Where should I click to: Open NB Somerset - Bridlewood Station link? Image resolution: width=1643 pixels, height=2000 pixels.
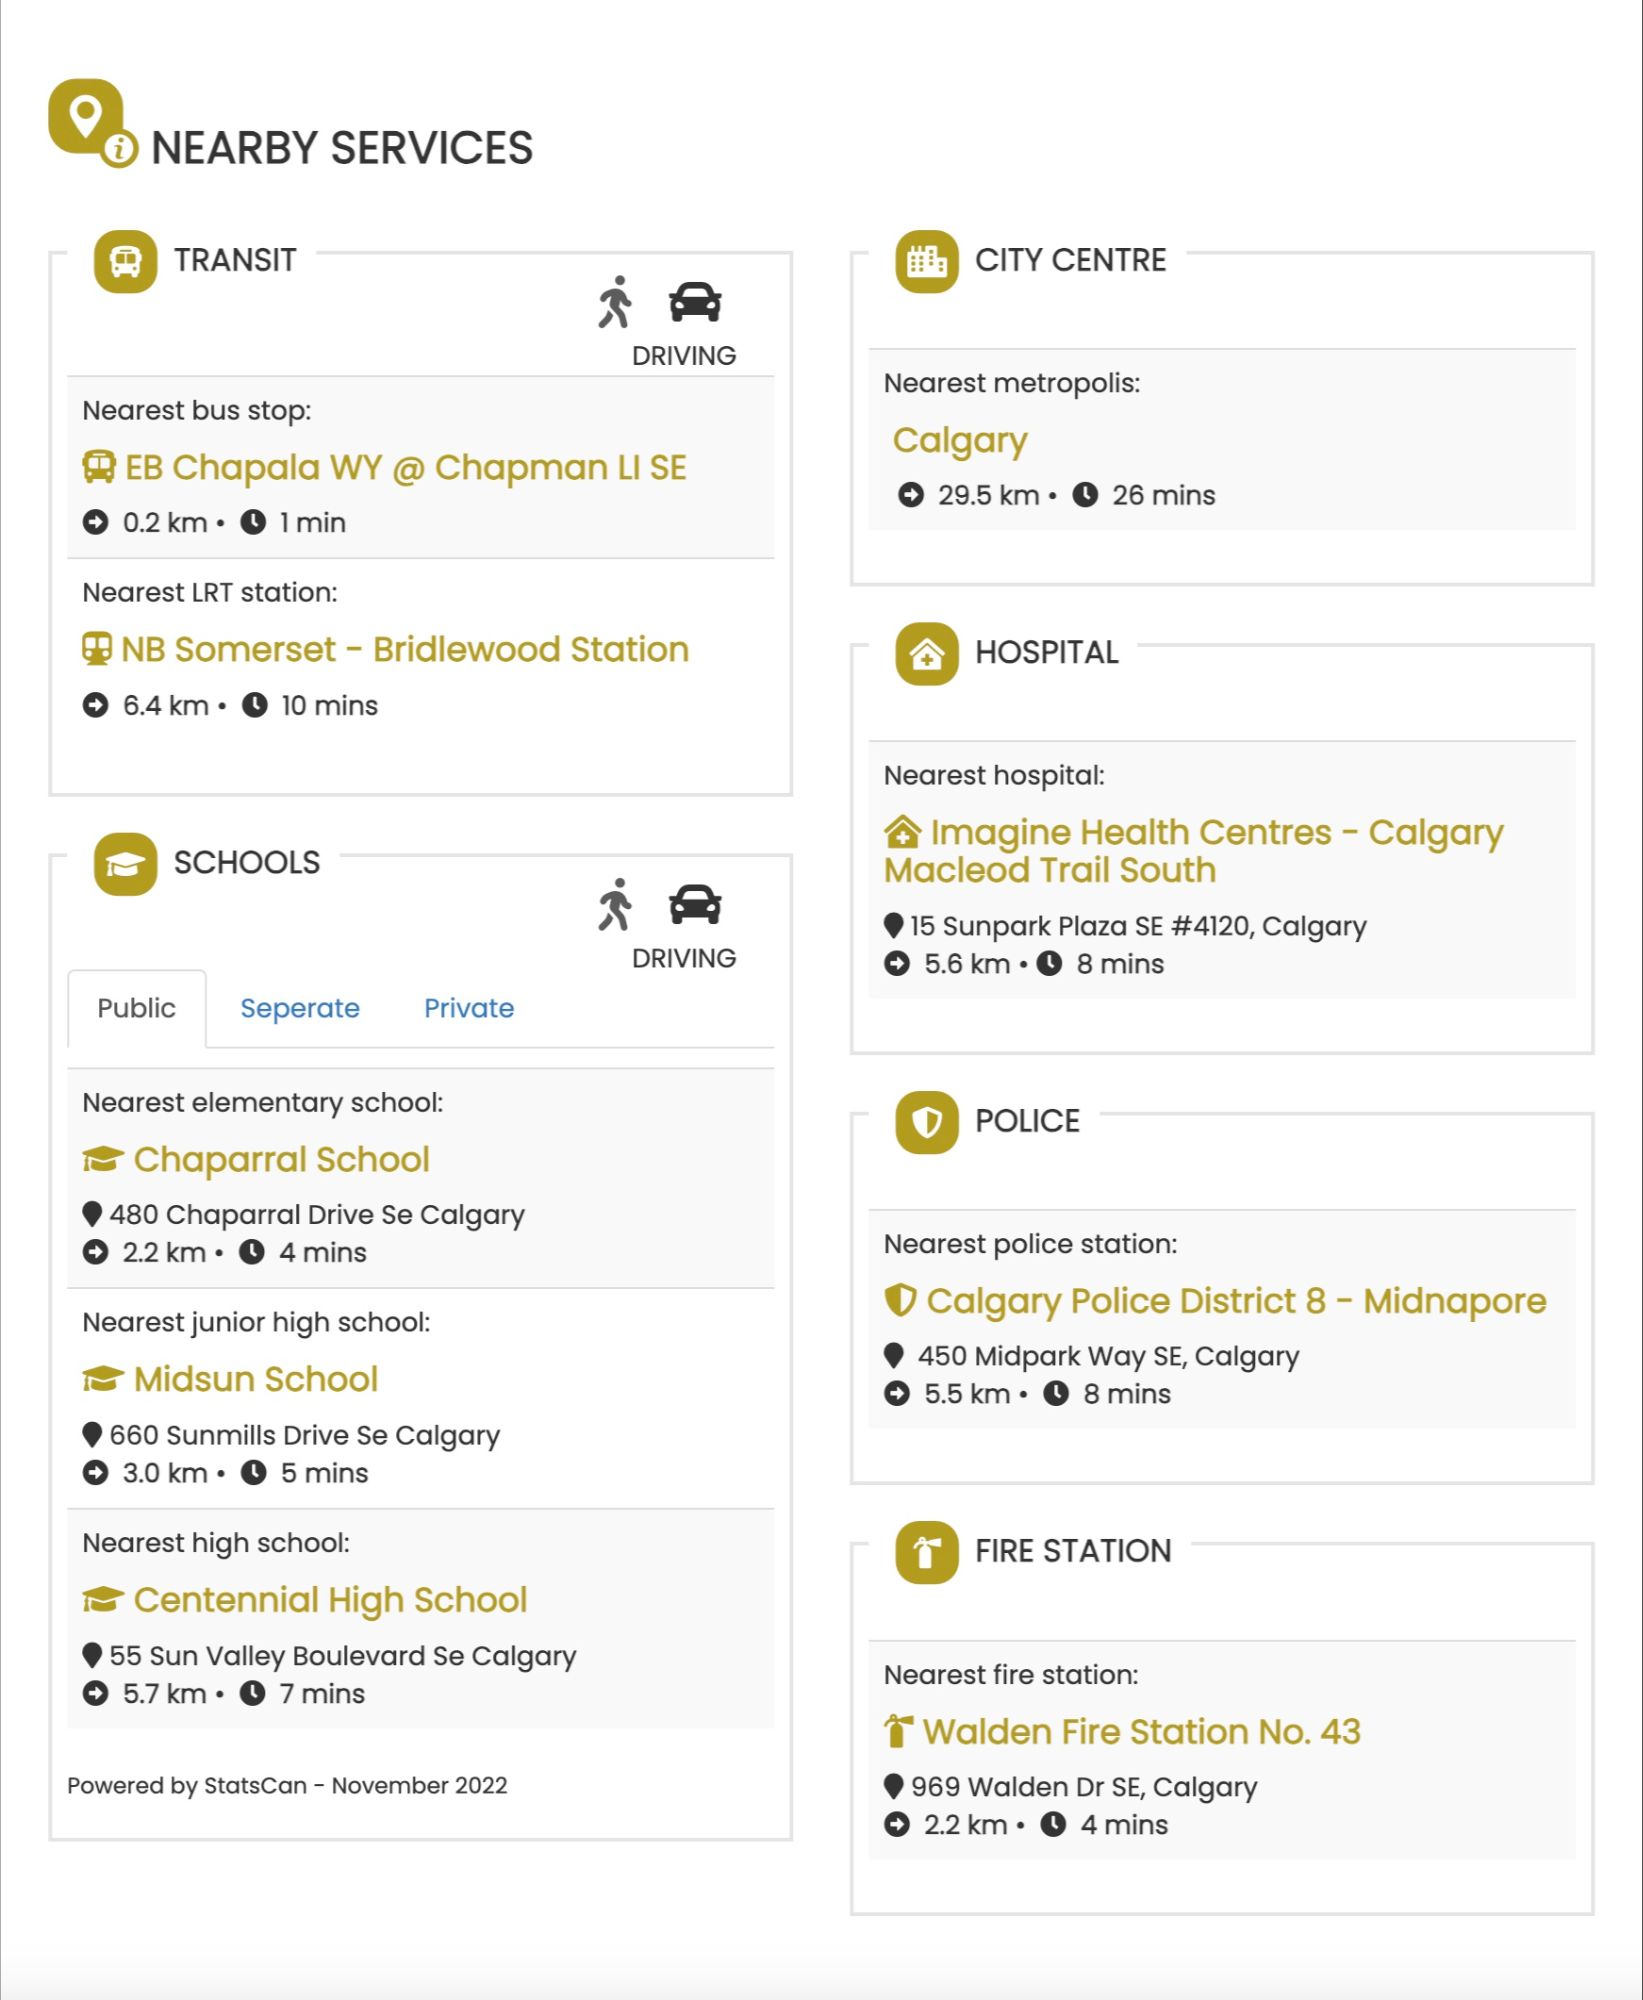pos(405,650)
